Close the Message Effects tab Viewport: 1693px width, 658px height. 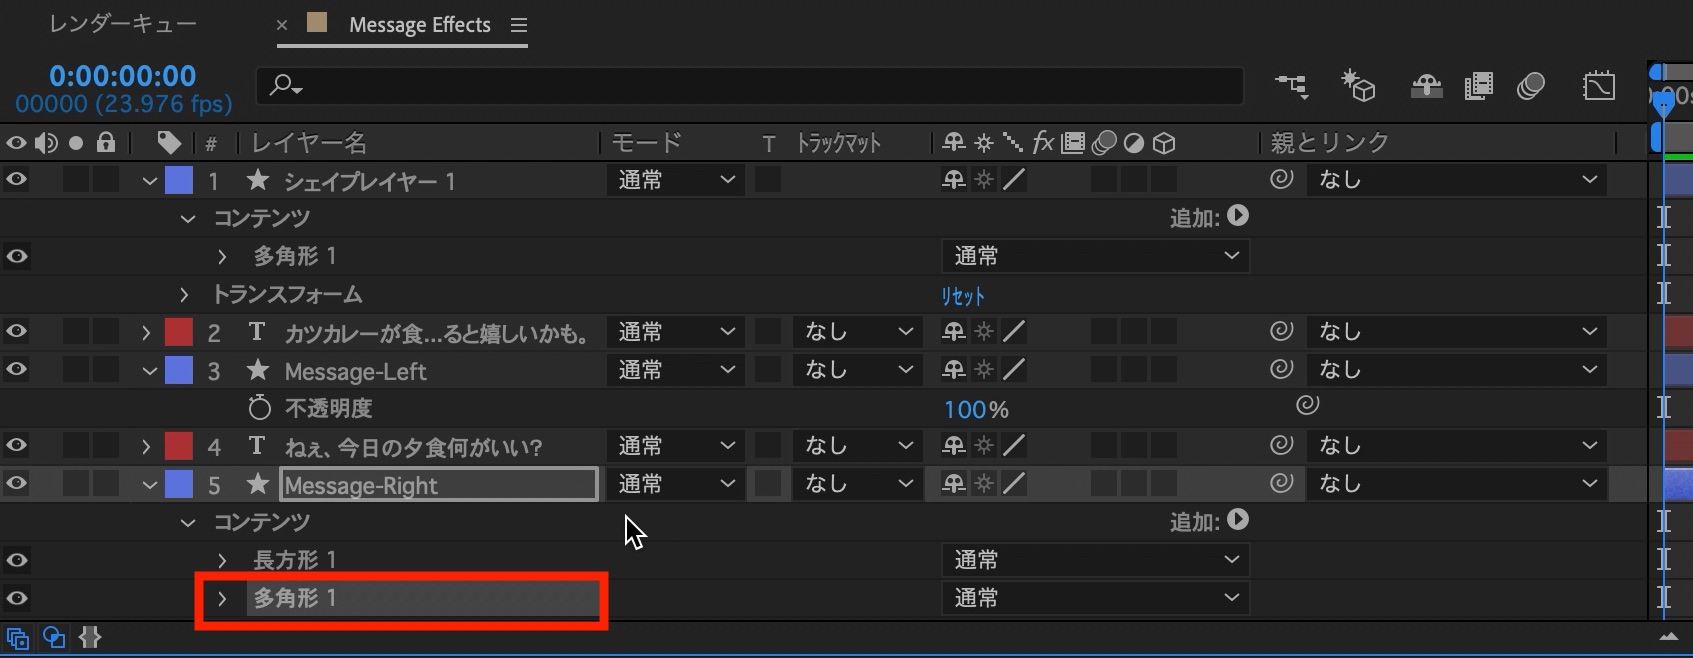(x=282, y=25)
